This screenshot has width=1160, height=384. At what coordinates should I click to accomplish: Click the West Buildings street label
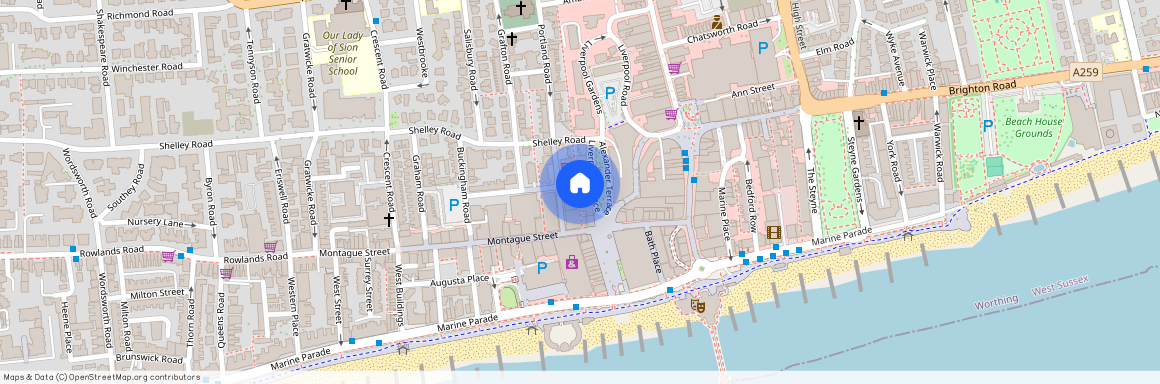[399, 294]
